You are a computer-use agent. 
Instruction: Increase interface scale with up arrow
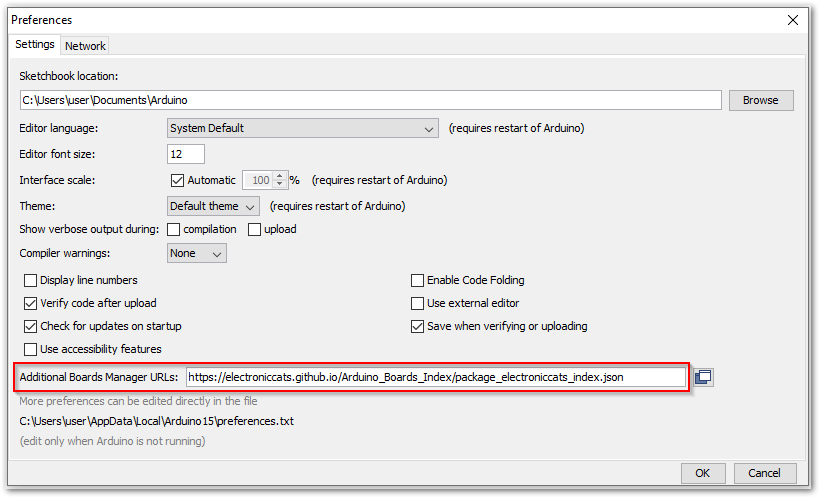[x=280, y=176]
